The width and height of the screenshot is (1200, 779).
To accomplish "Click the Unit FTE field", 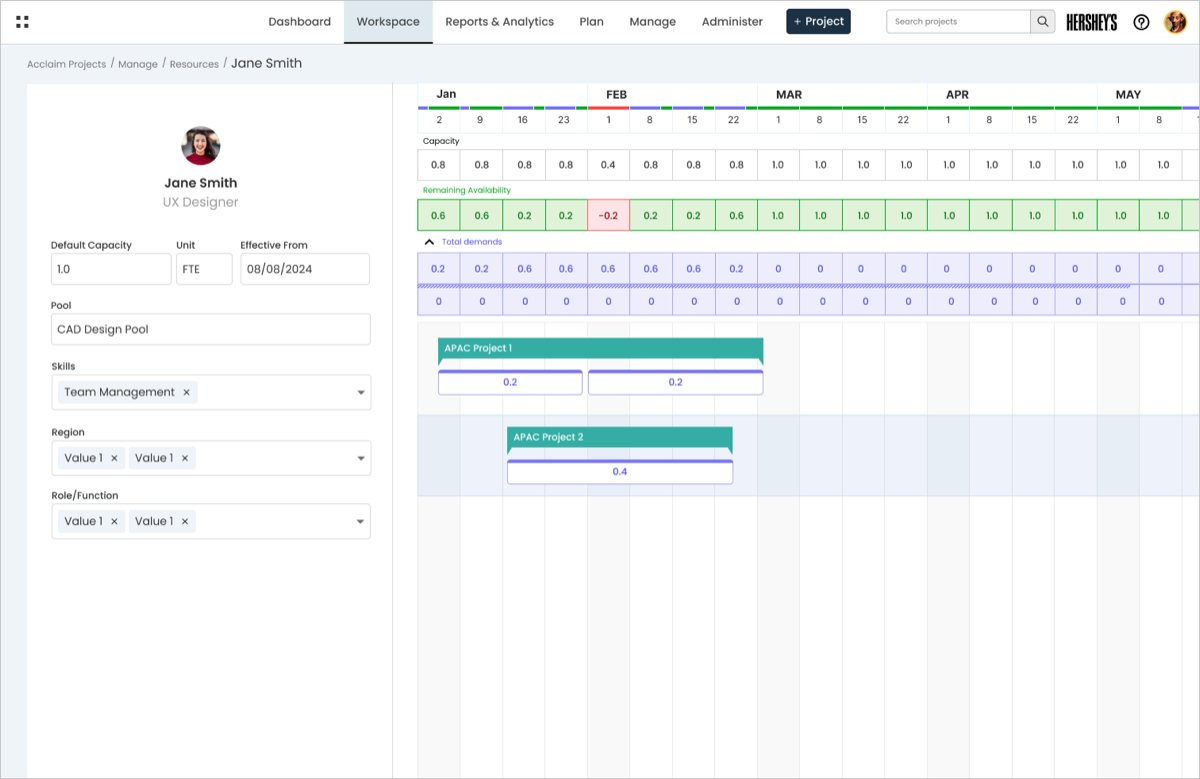I will click(x=204, y=269).
